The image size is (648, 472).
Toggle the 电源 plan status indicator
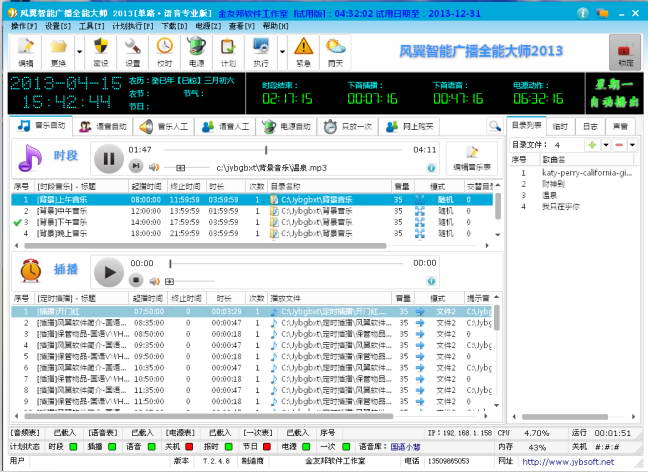[x=306, y=446]
